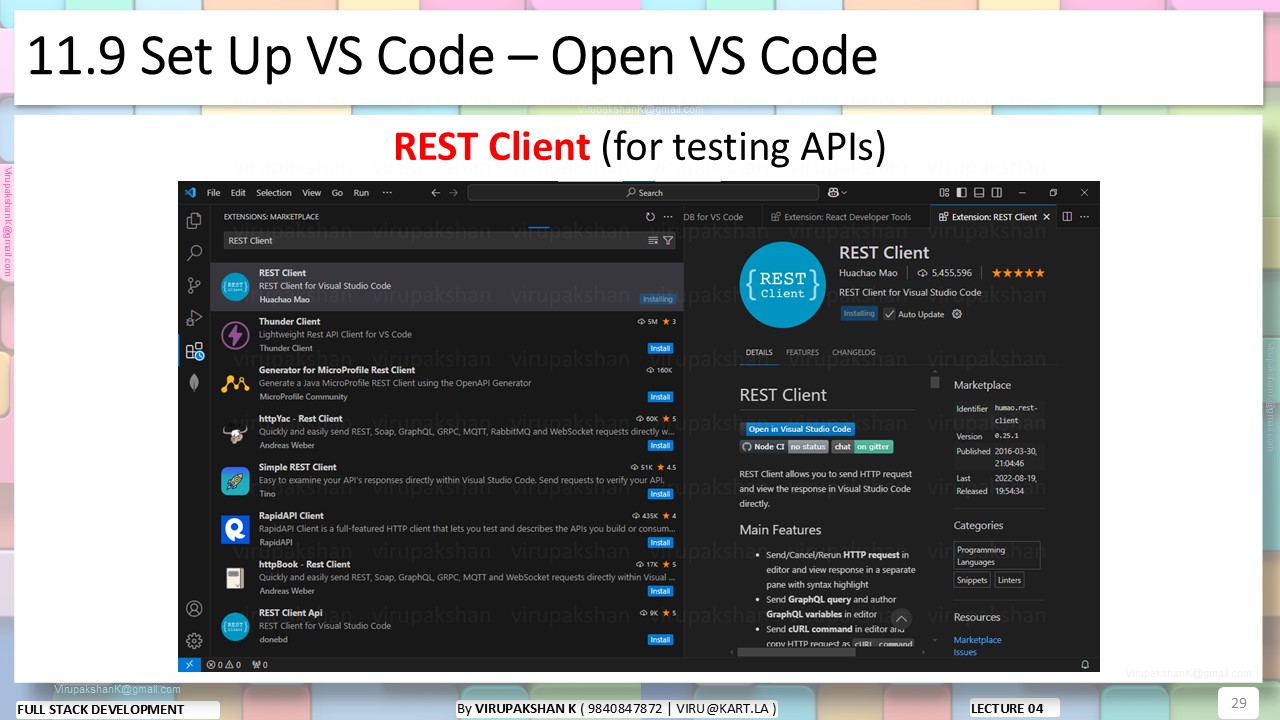This screenshot has width=1280, height=720.
Task: Install Generator for MicroProfile Rest Client
Action: click(x=660, y=397)
